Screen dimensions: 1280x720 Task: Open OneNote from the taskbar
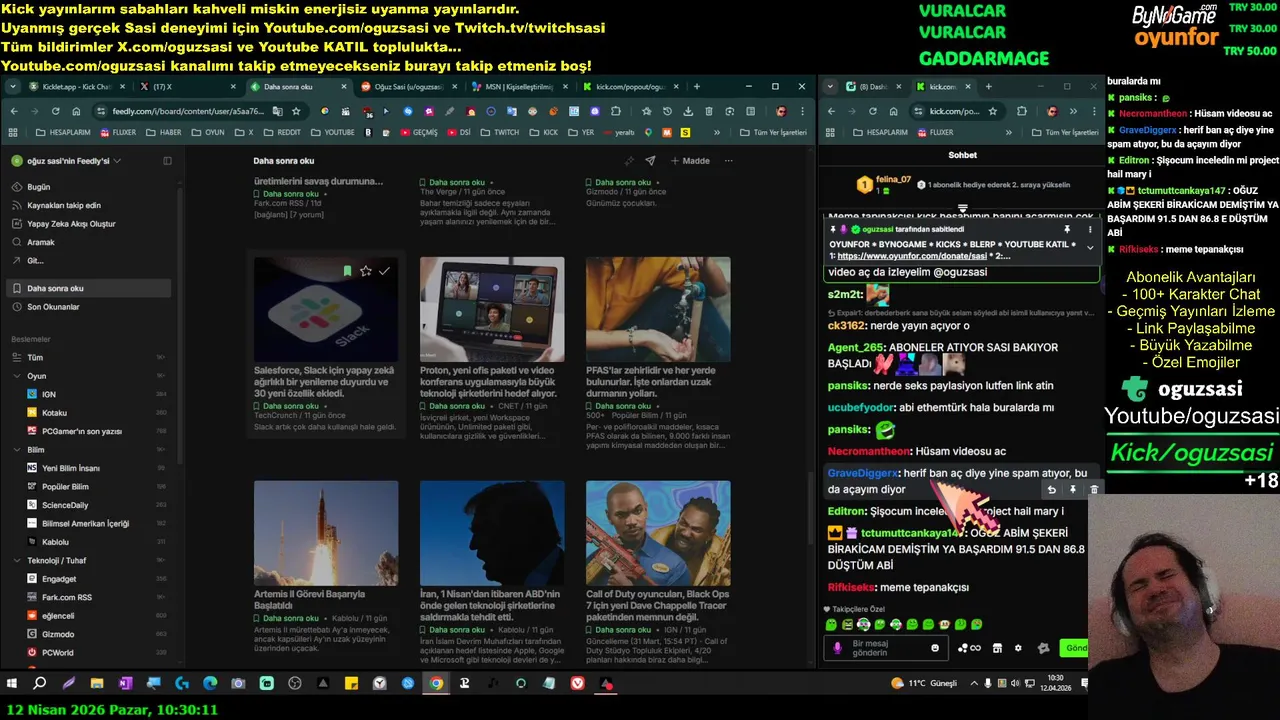pos(125,684)
